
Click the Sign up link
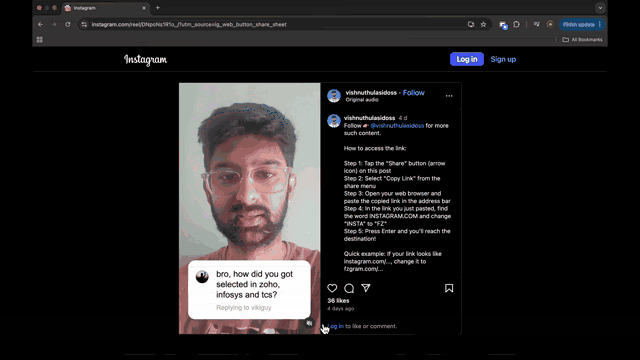coord(503,59)
